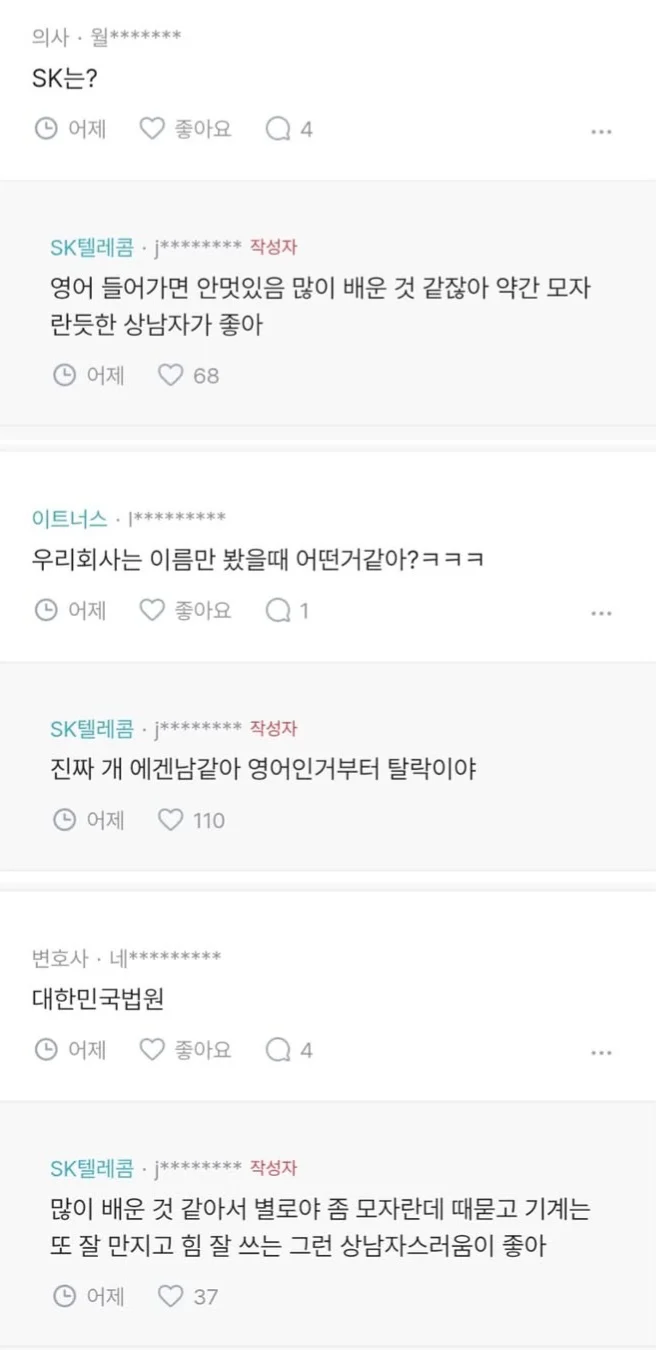Open the more-options menu on 이트너스 comment
The width and height of the screenshot is (656, 1350).
pos(602,612)
